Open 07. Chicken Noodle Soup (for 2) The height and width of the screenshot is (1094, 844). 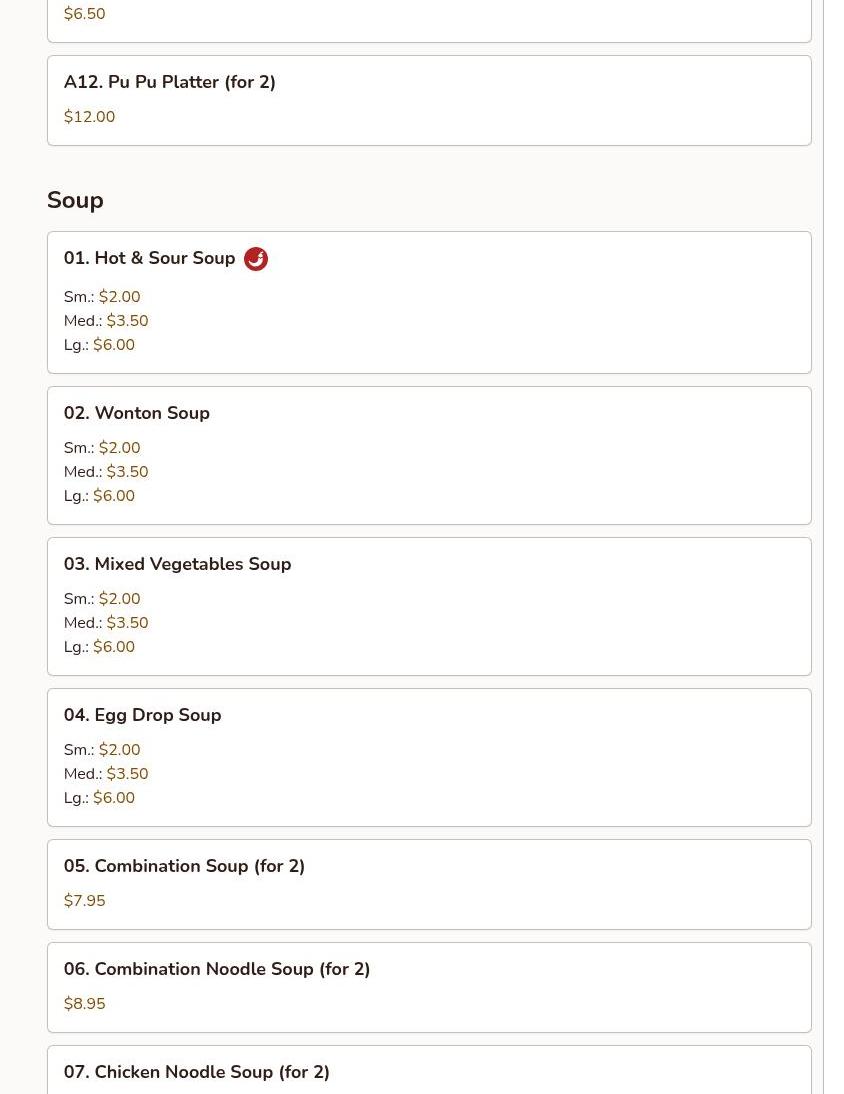(429, 1070)
